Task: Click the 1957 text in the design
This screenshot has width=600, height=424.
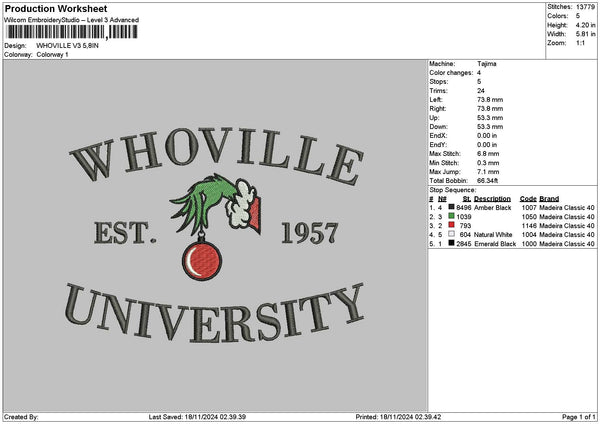Action: click(x=310, y=233)
